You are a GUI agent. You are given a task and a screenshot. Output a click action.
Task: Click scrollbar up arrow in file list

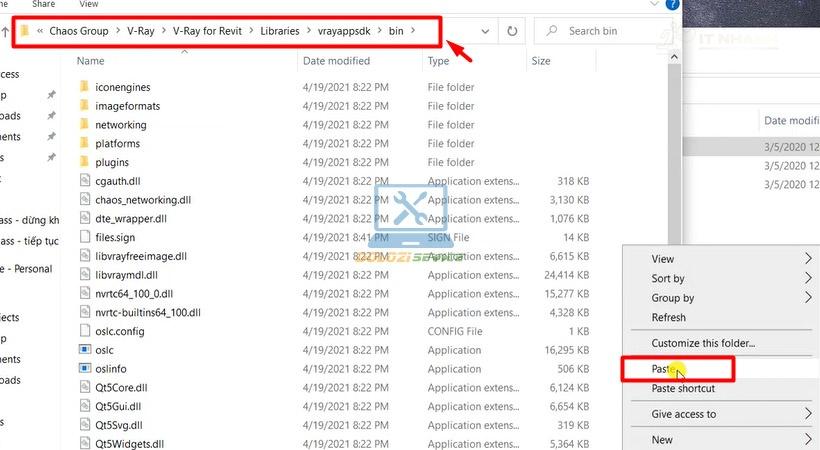tap(675, 57)
